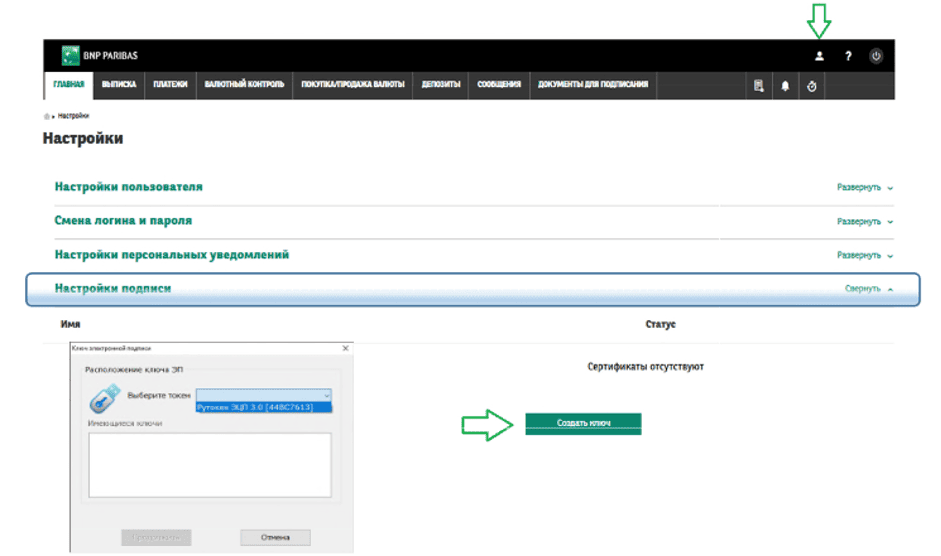Collapse the Настройки подписи section
Image resolution: width=941 pixels, height=556 pixels.
(x=868, y=289)
